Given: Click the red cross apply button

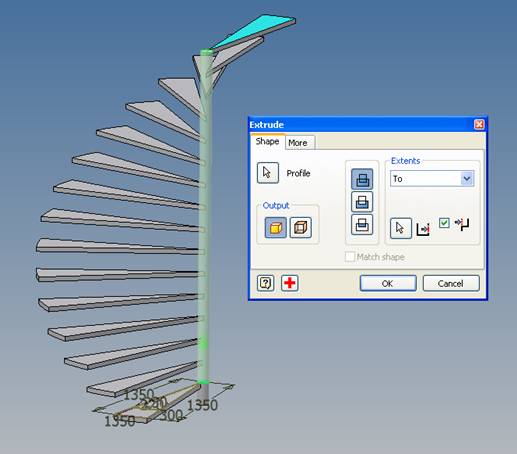Looking at the screenshot, I should coord(290,283).
